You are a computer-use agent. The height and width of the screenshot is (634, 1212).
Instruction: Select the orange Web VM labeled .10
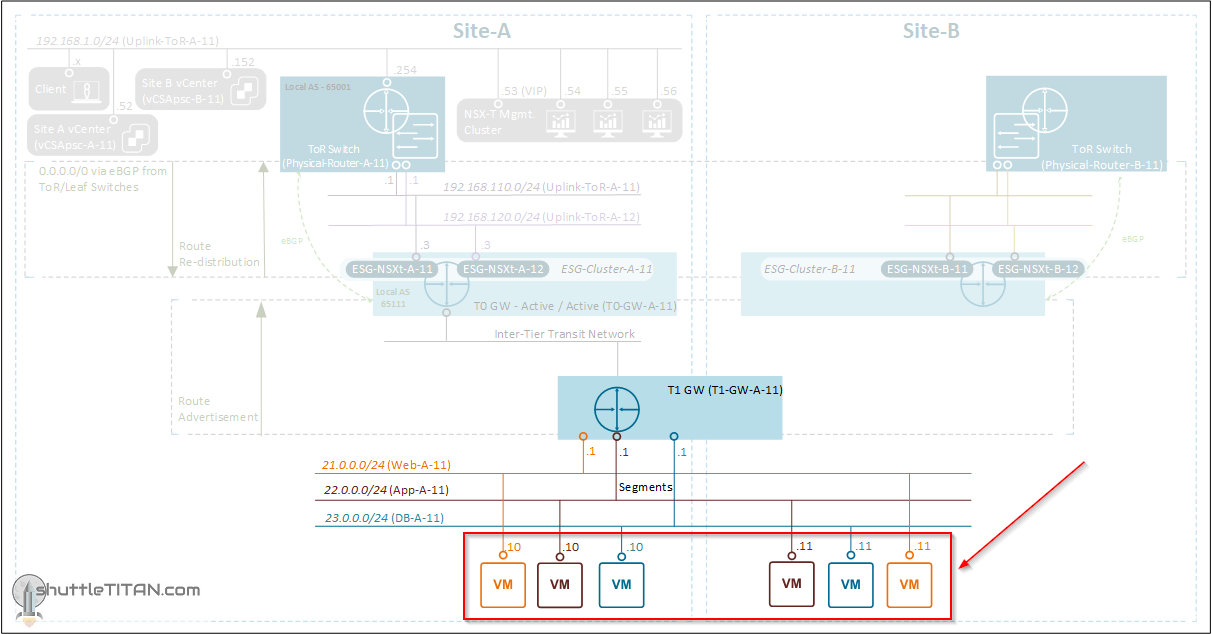point(503,584)
